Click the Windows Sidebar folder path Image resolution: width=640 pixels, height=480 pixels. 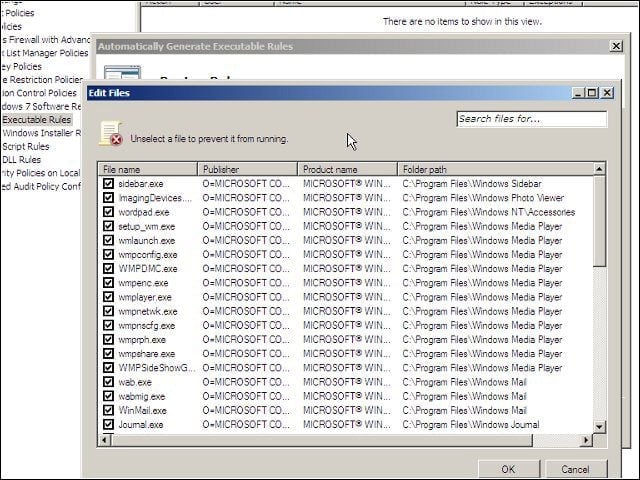click(x=472, y=184)
